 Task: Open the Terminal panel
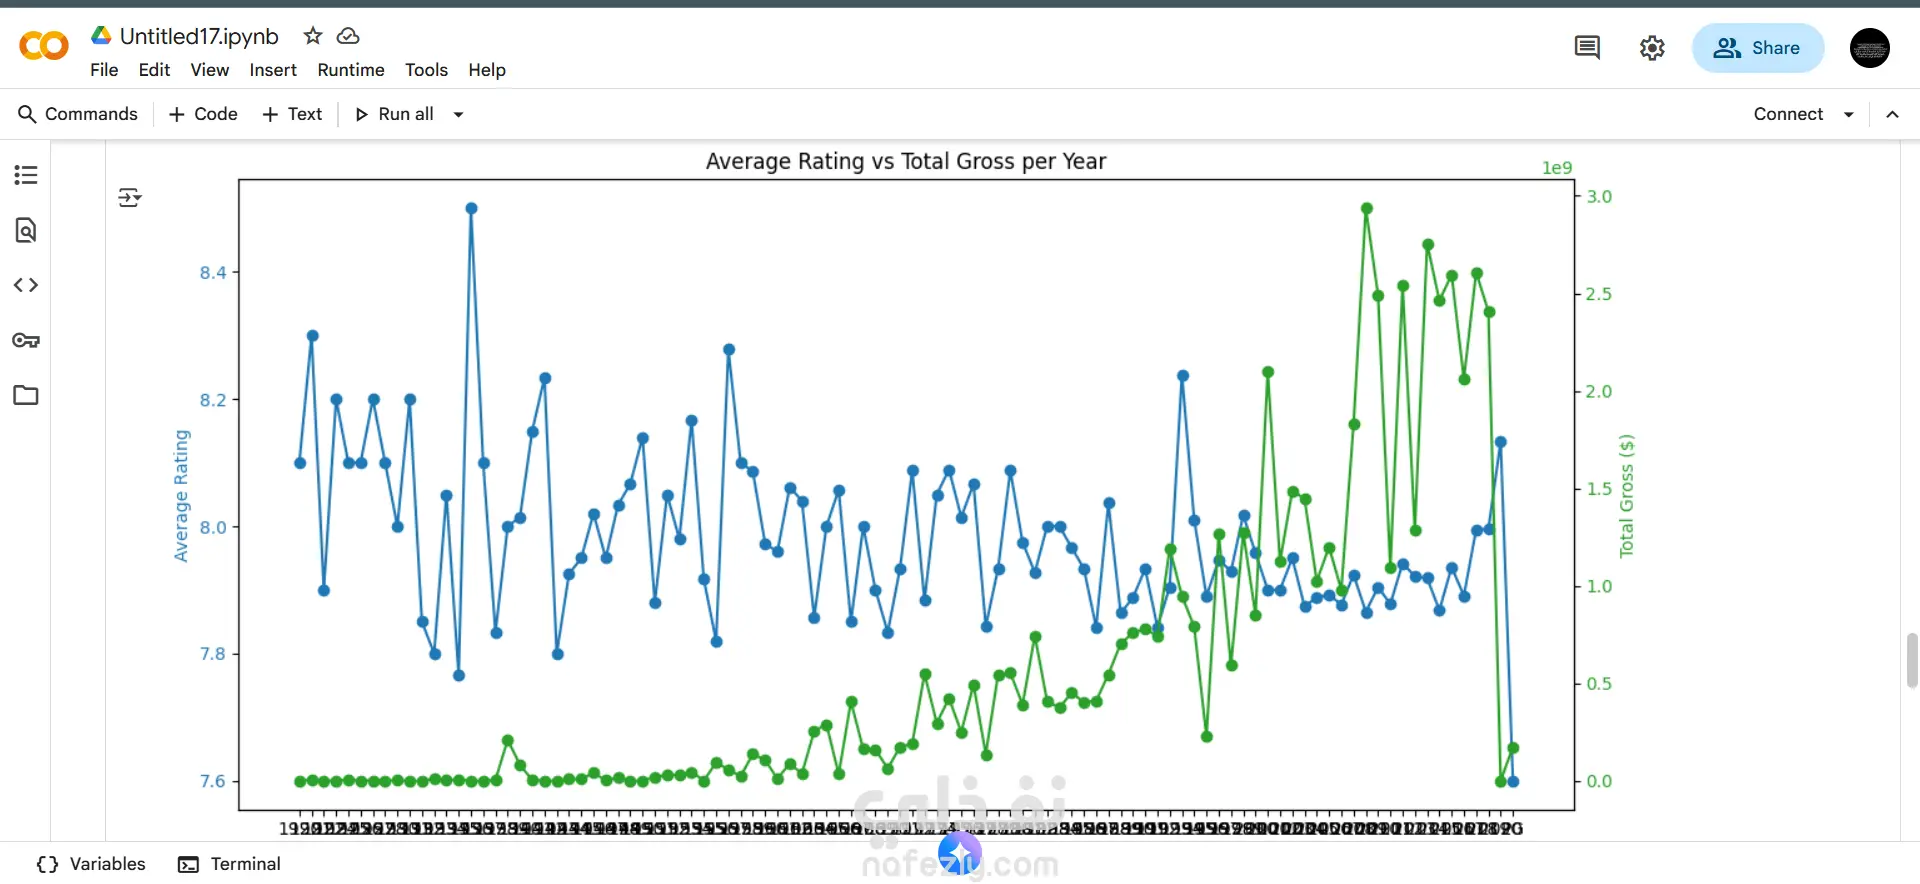click(229, 864)
